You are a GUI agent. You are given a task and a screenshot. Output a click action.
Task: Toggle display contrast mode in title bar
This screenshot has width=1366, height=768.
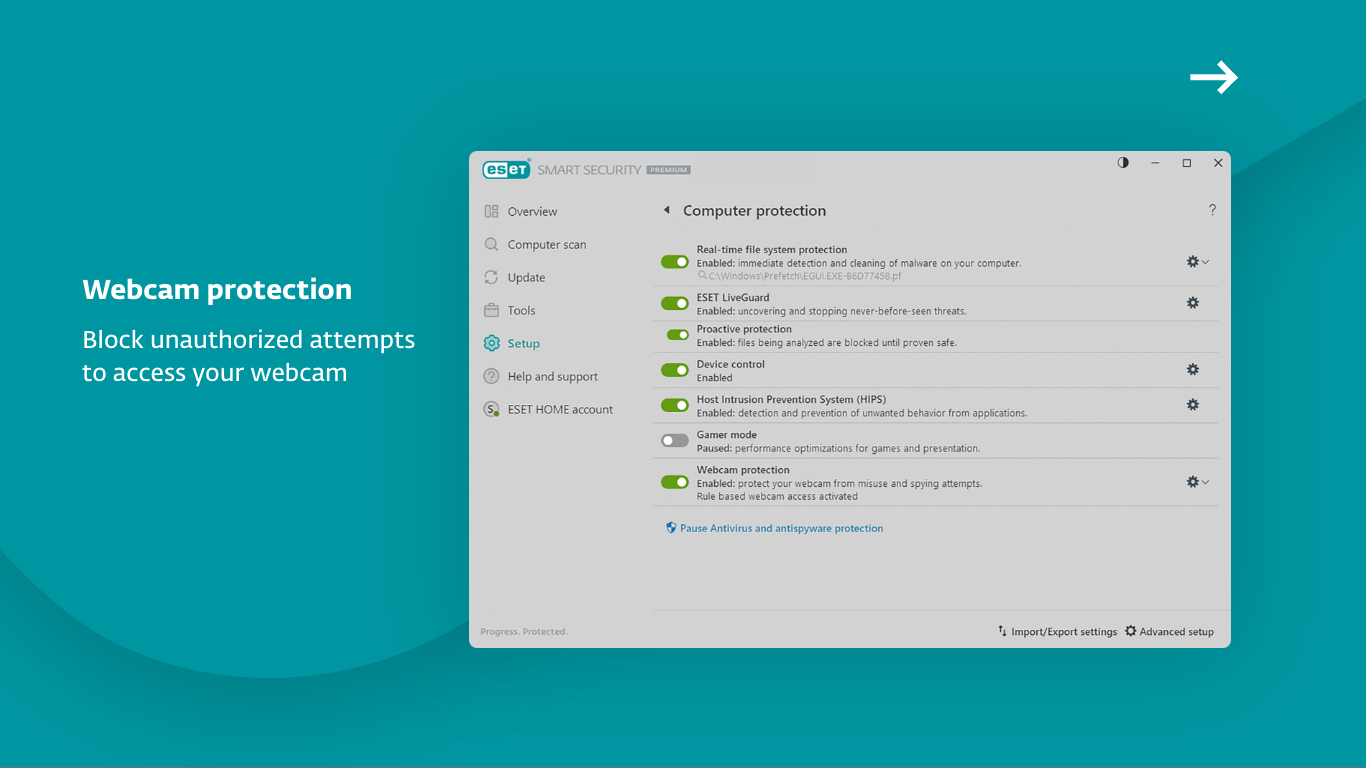click(x=1122, y=162)
